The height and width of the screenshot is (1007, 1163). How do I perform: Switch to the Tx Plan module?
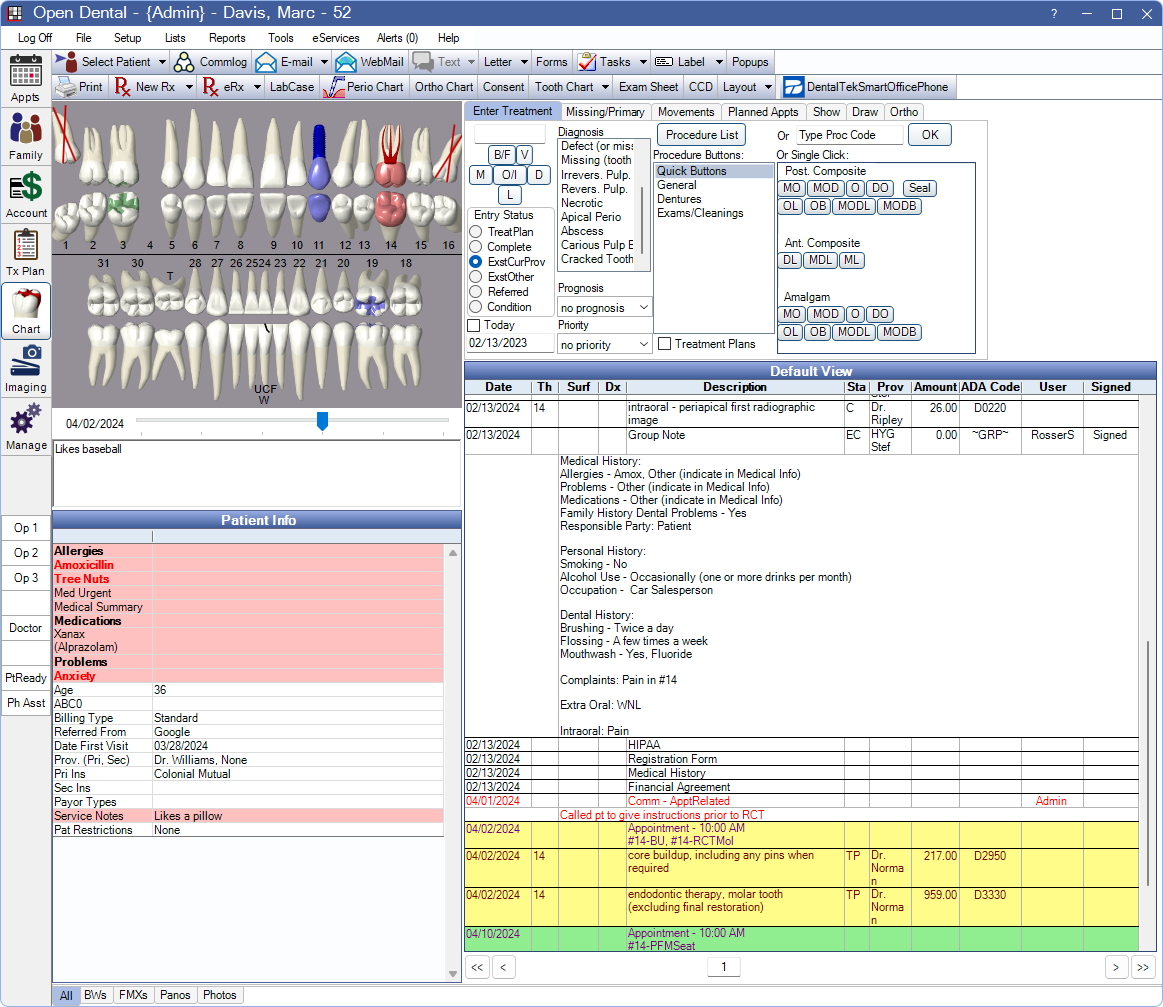coord(26,252)
